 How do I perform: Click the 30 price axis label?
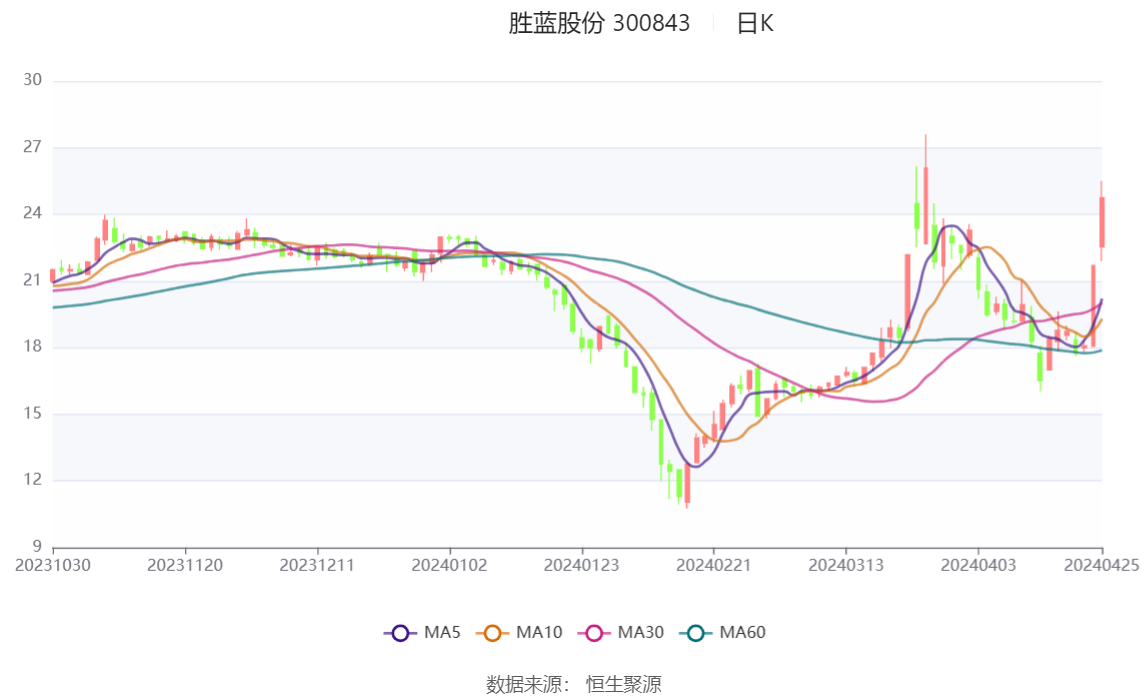[x=32, y=80]
